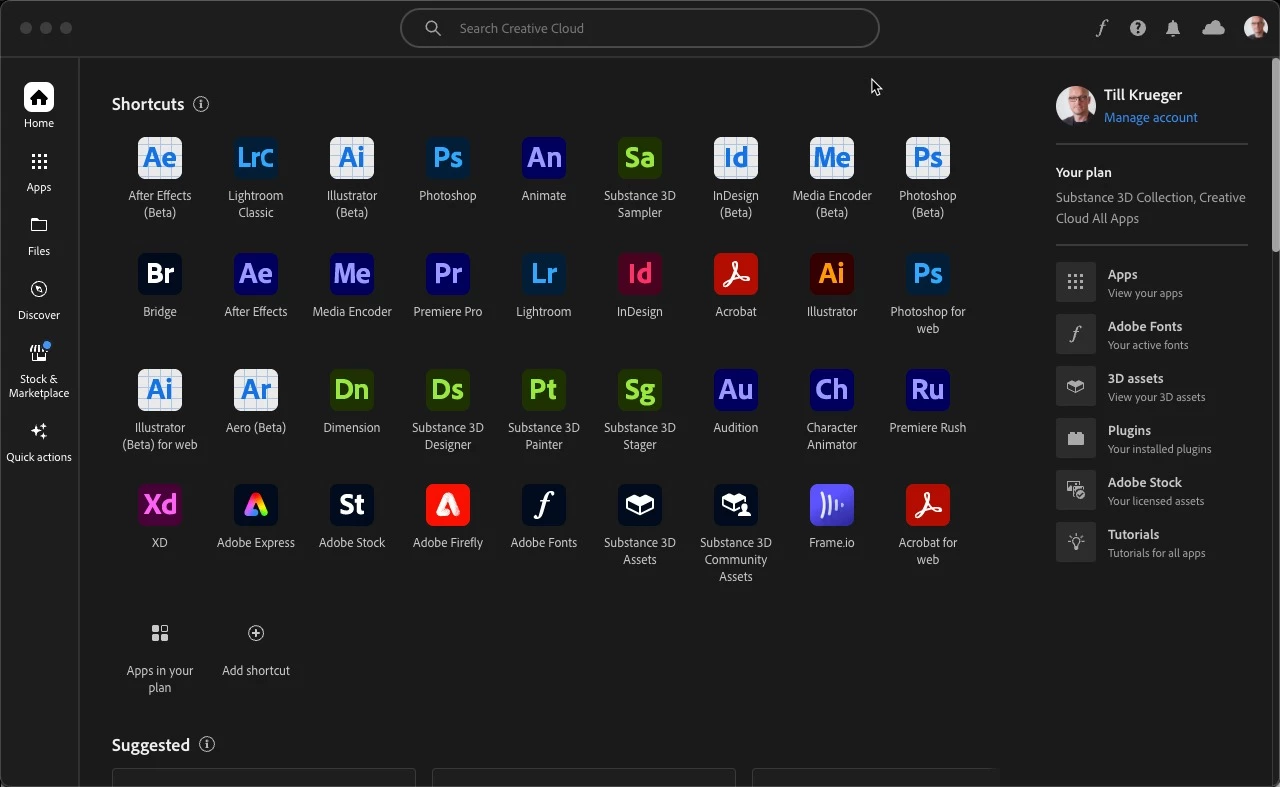Image resolution: width=1280 pixels, height=787 pixels.
Task: Click Manage account link
Action: pyautogui.click(x=1151, y=118)
